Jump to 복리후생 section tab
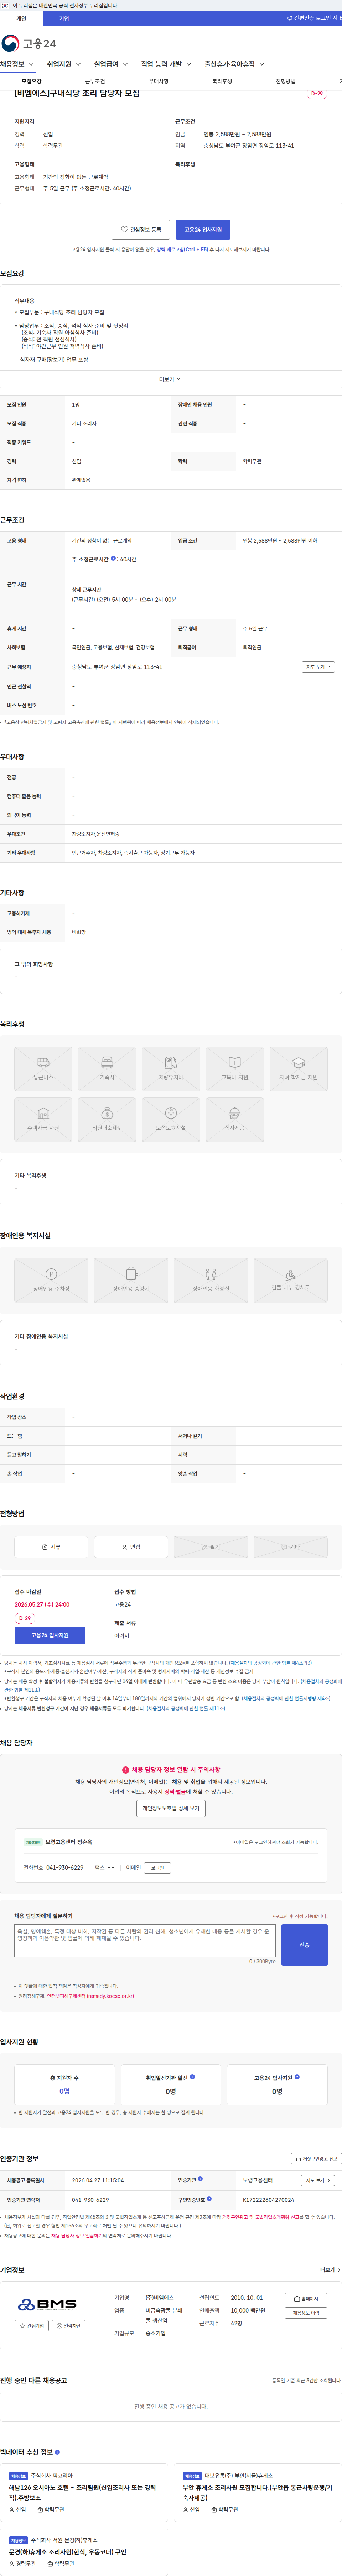Image resolution: width=342 pixels, height=2576 pixels. tap(222, 81)
